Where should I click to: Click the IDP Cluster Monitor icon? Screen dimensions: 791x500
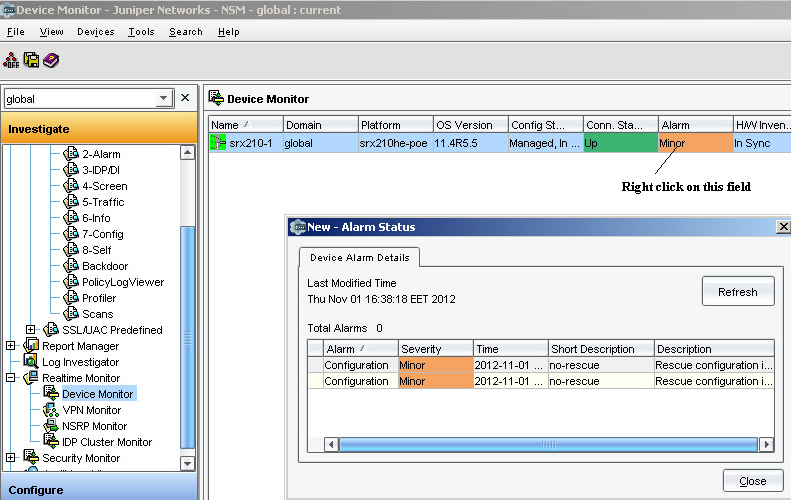(x=51, y=441)
